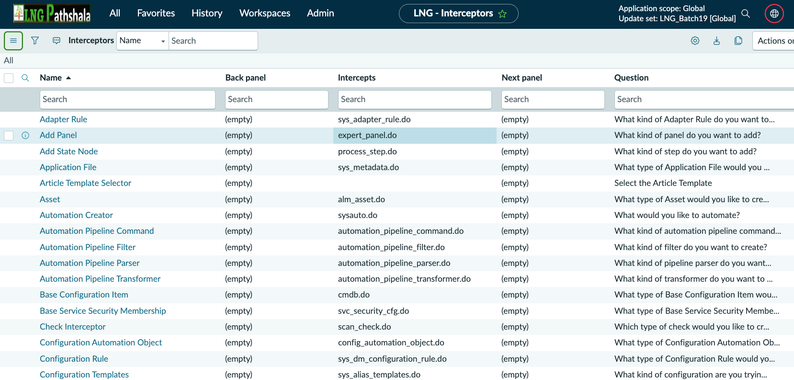Open the History menu
This screenshot has height=380, width=794.
point(207,13)
